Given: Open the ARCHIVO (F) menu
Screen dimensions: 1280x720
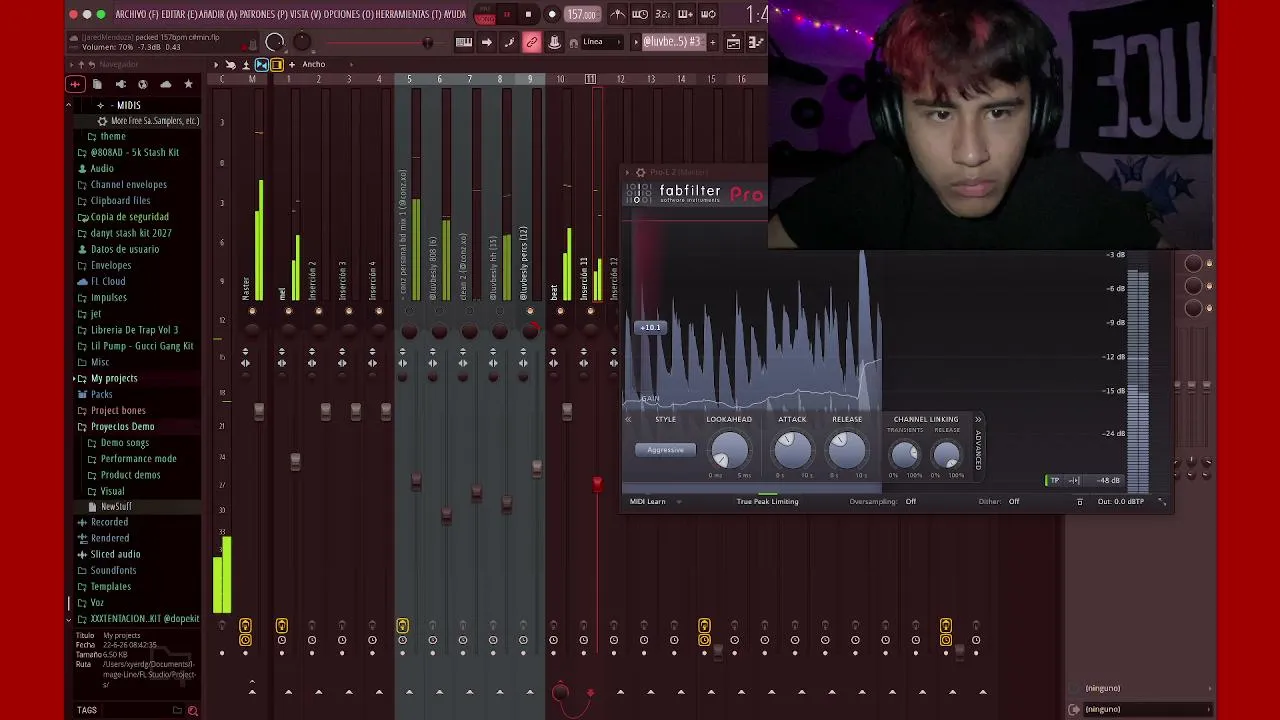Looking at the screenshot, I should [137, 14].
